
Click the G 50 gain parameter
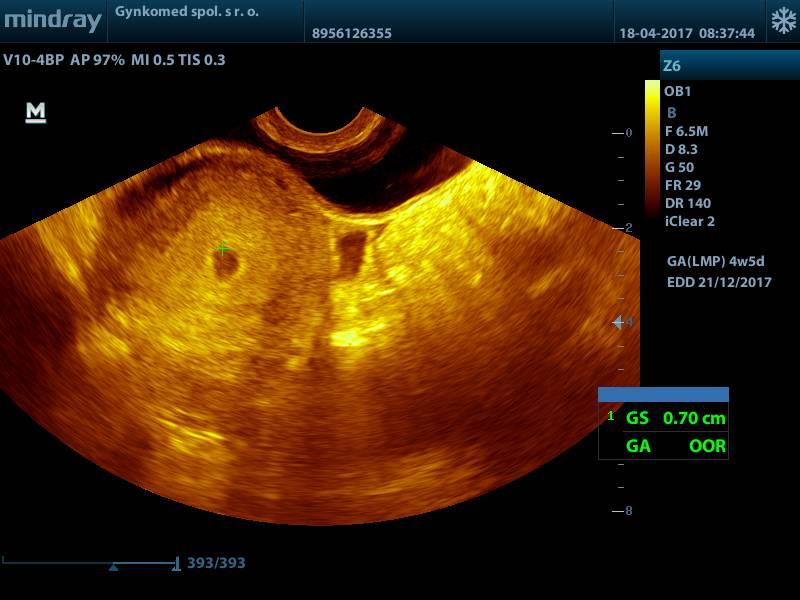(679, 167)
